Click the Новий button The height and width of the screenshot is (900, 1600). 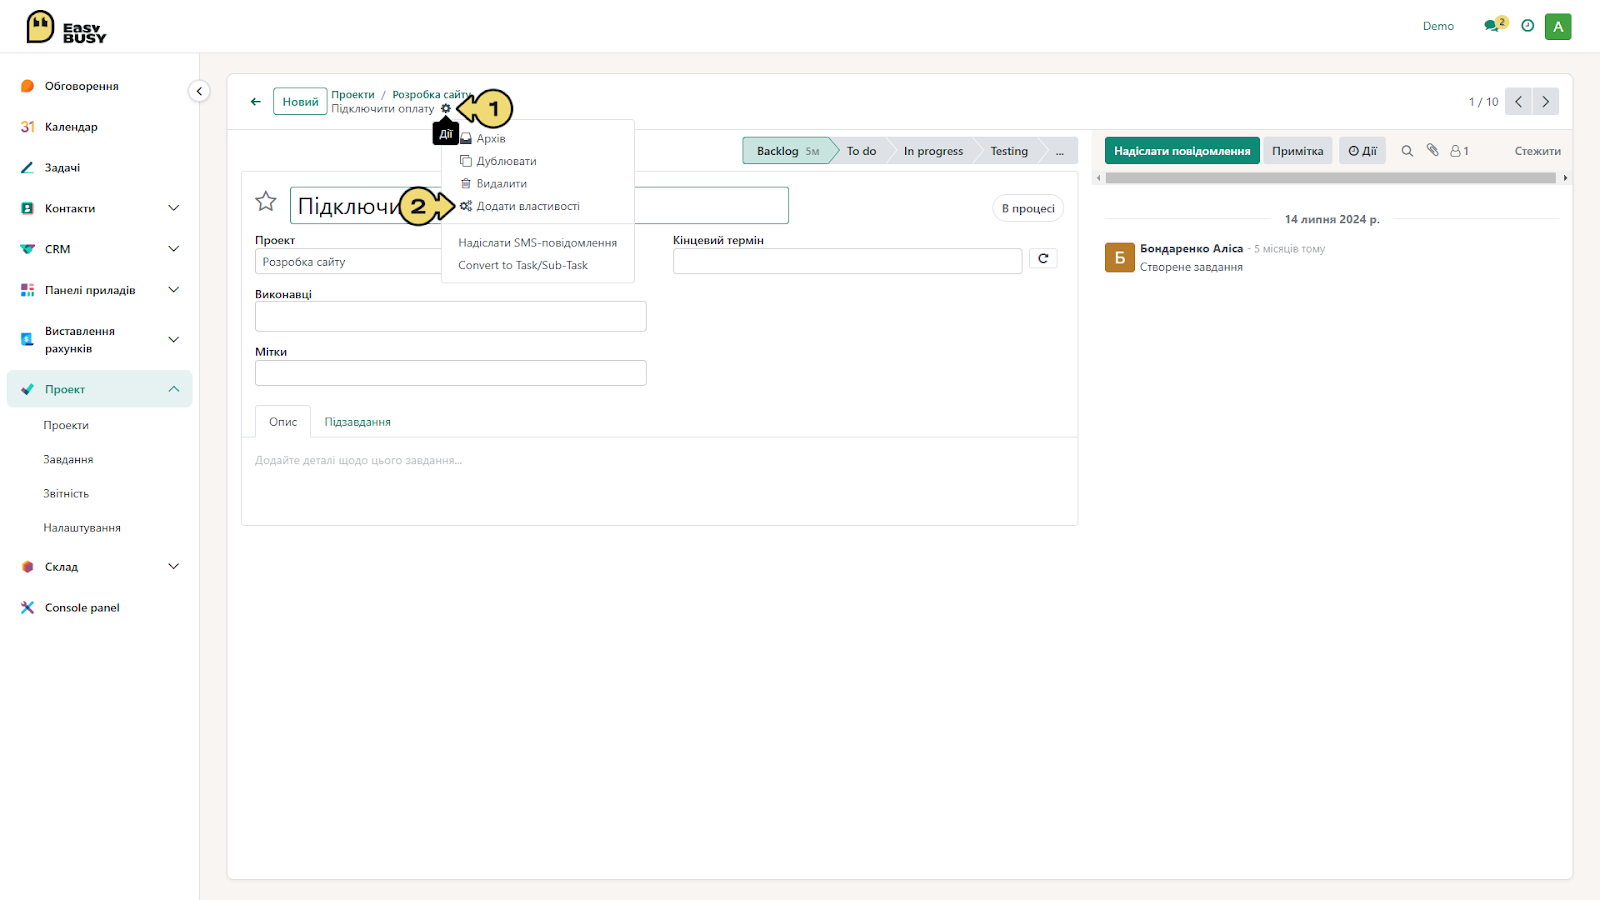coord(300,102)
